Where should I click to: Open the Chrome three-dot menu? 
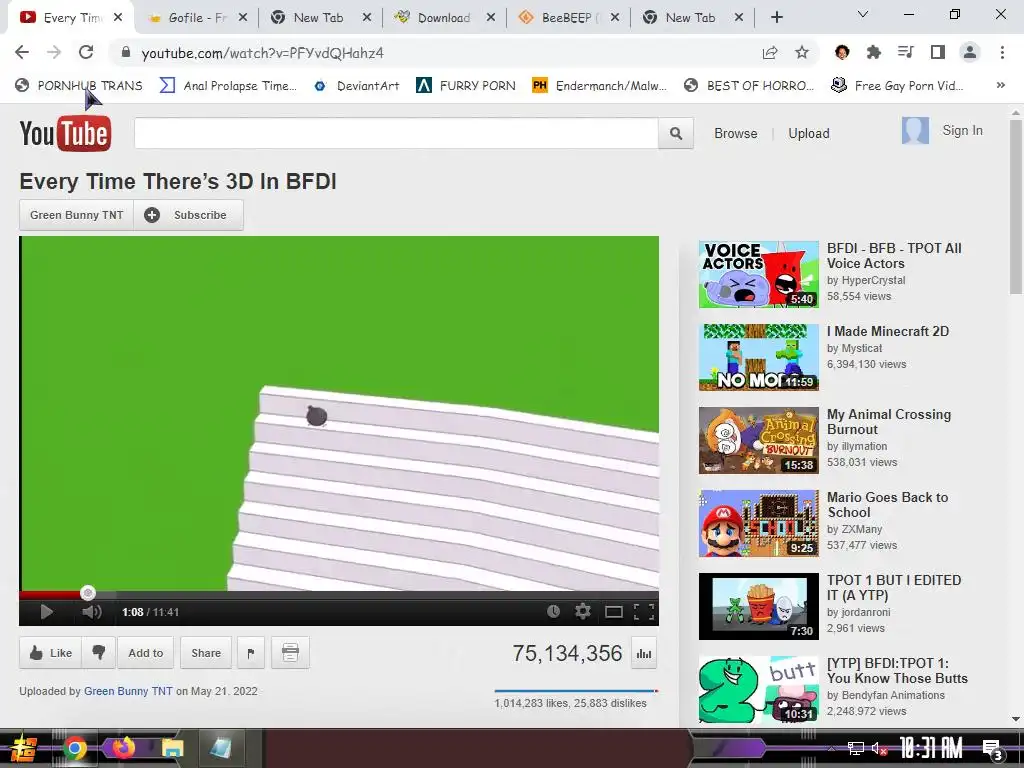click(1002, 52)
